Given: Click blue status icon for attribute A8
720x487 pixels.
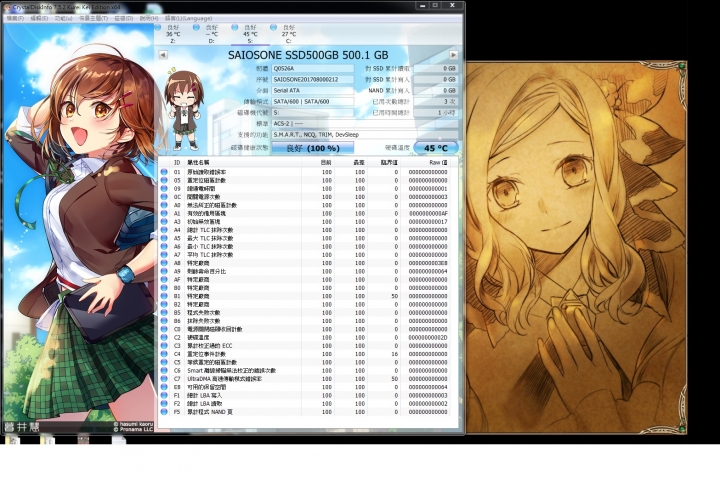Looking at the screenshot, I should point(164,263).
